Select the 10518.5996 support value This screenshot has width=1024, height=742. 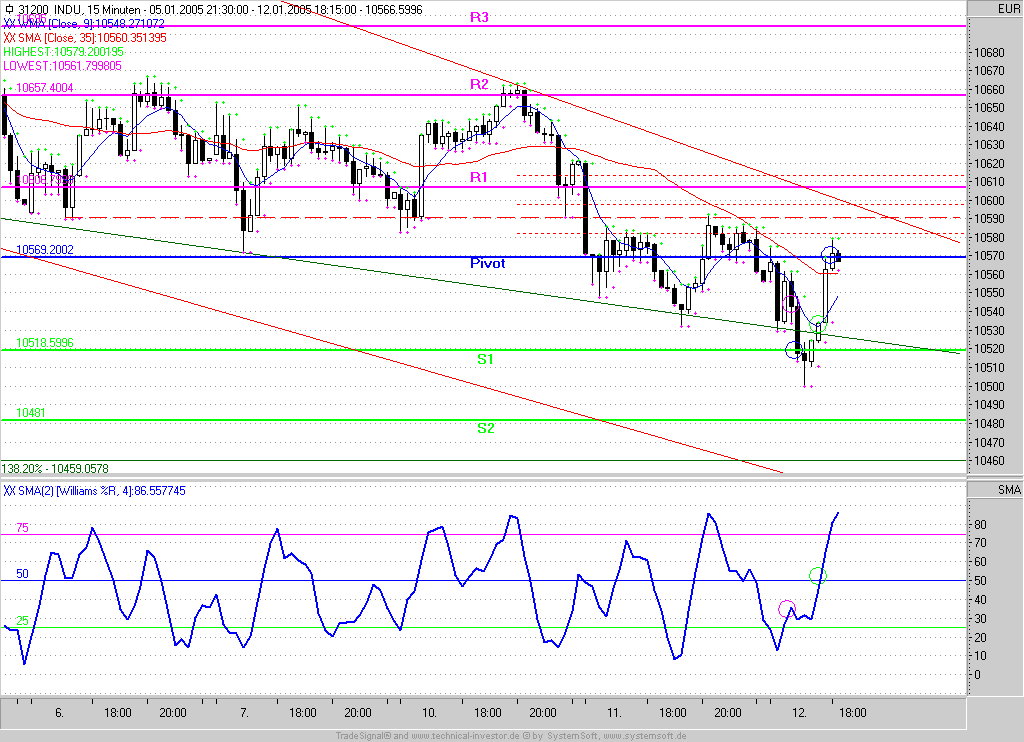[44, 342]
